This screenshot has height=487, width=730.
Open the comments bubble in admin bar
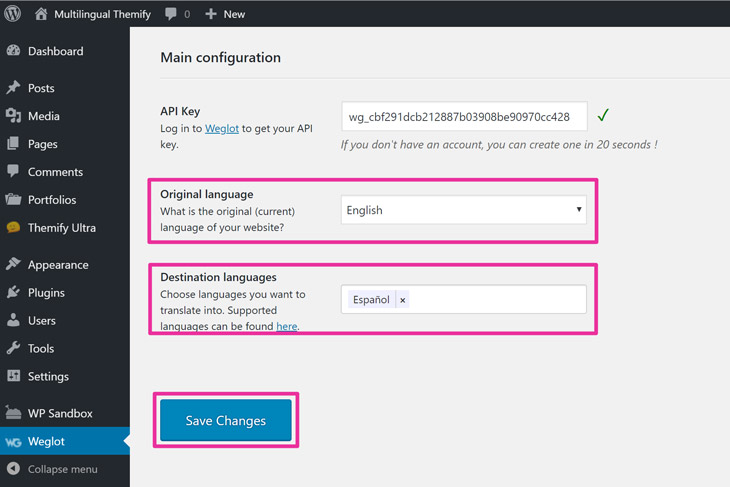(x=171, y=14)
